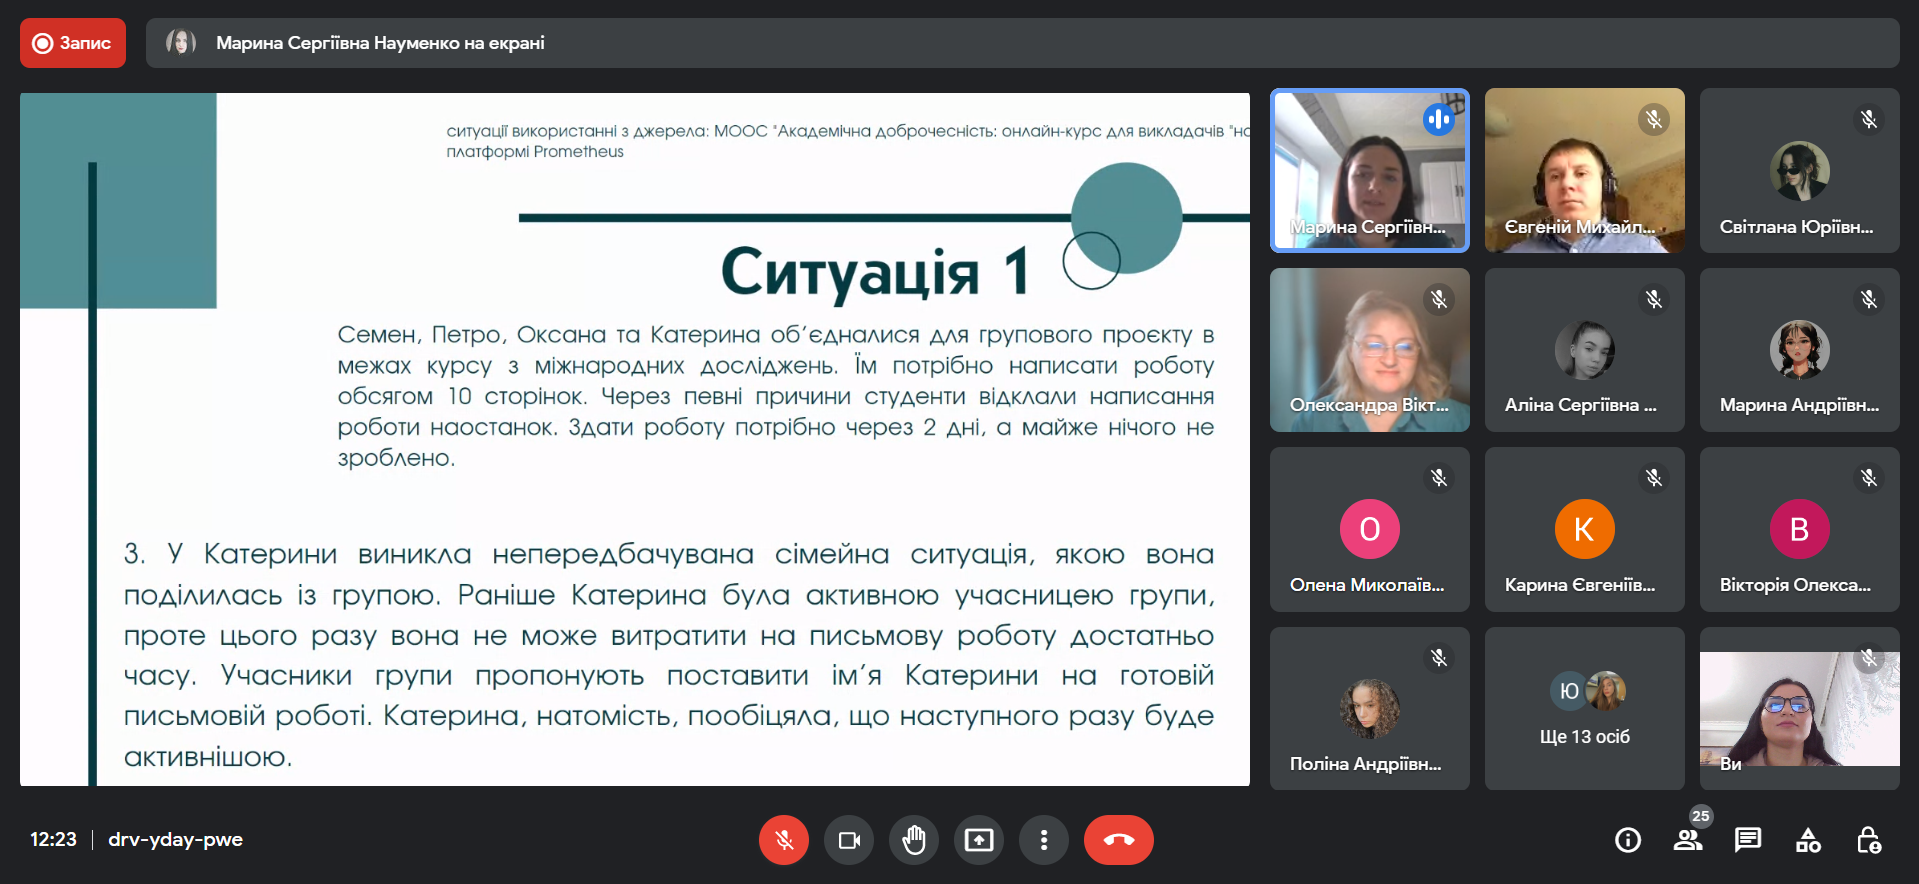Expand the 'Ще 13 осіб' participants tile

point(1584,708)
